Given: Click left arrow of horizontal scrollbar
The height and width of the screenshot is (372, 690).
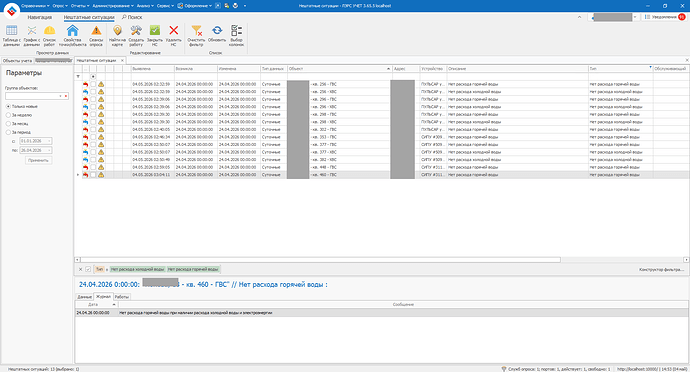Looking at the screenshot, I should pos(77,260).
